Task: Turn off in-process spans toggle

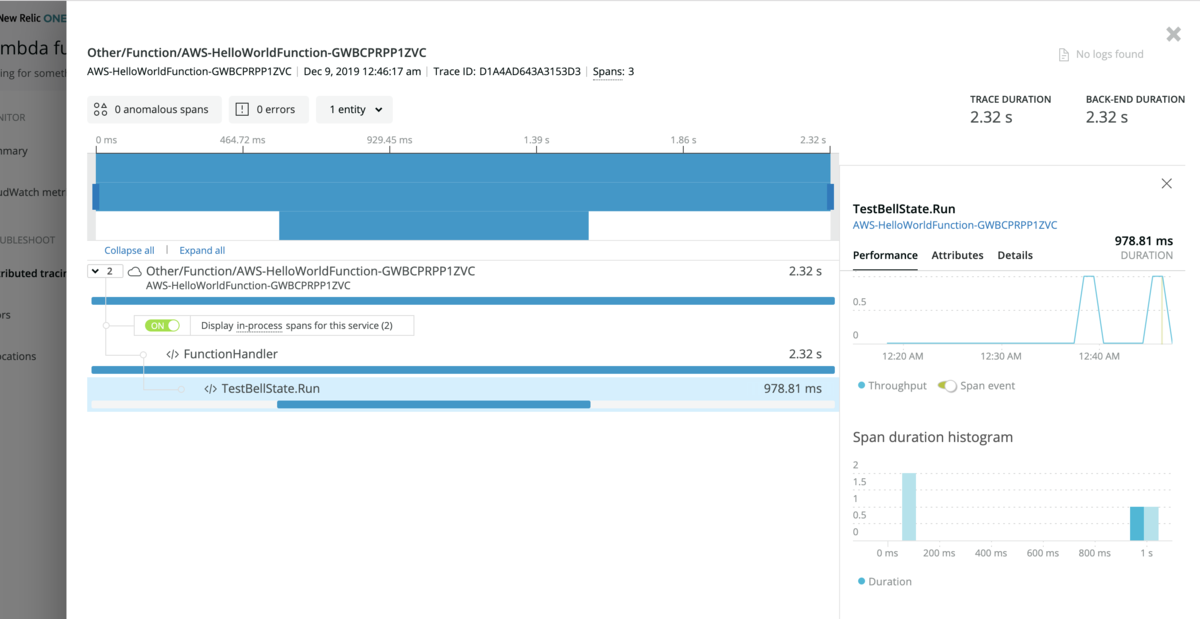Action: pos(162,325)
